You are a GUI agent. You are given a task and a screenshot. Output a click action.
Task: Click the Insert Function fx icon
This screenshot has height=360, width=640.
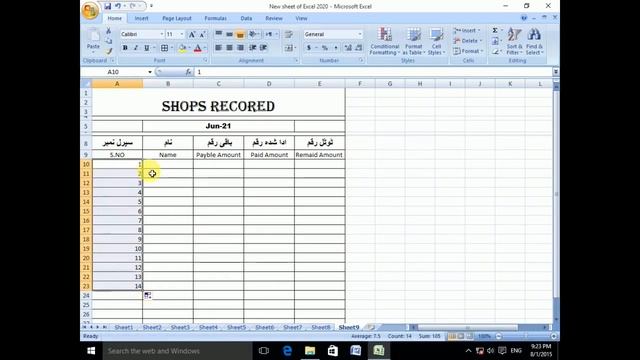tap(188, 72)
